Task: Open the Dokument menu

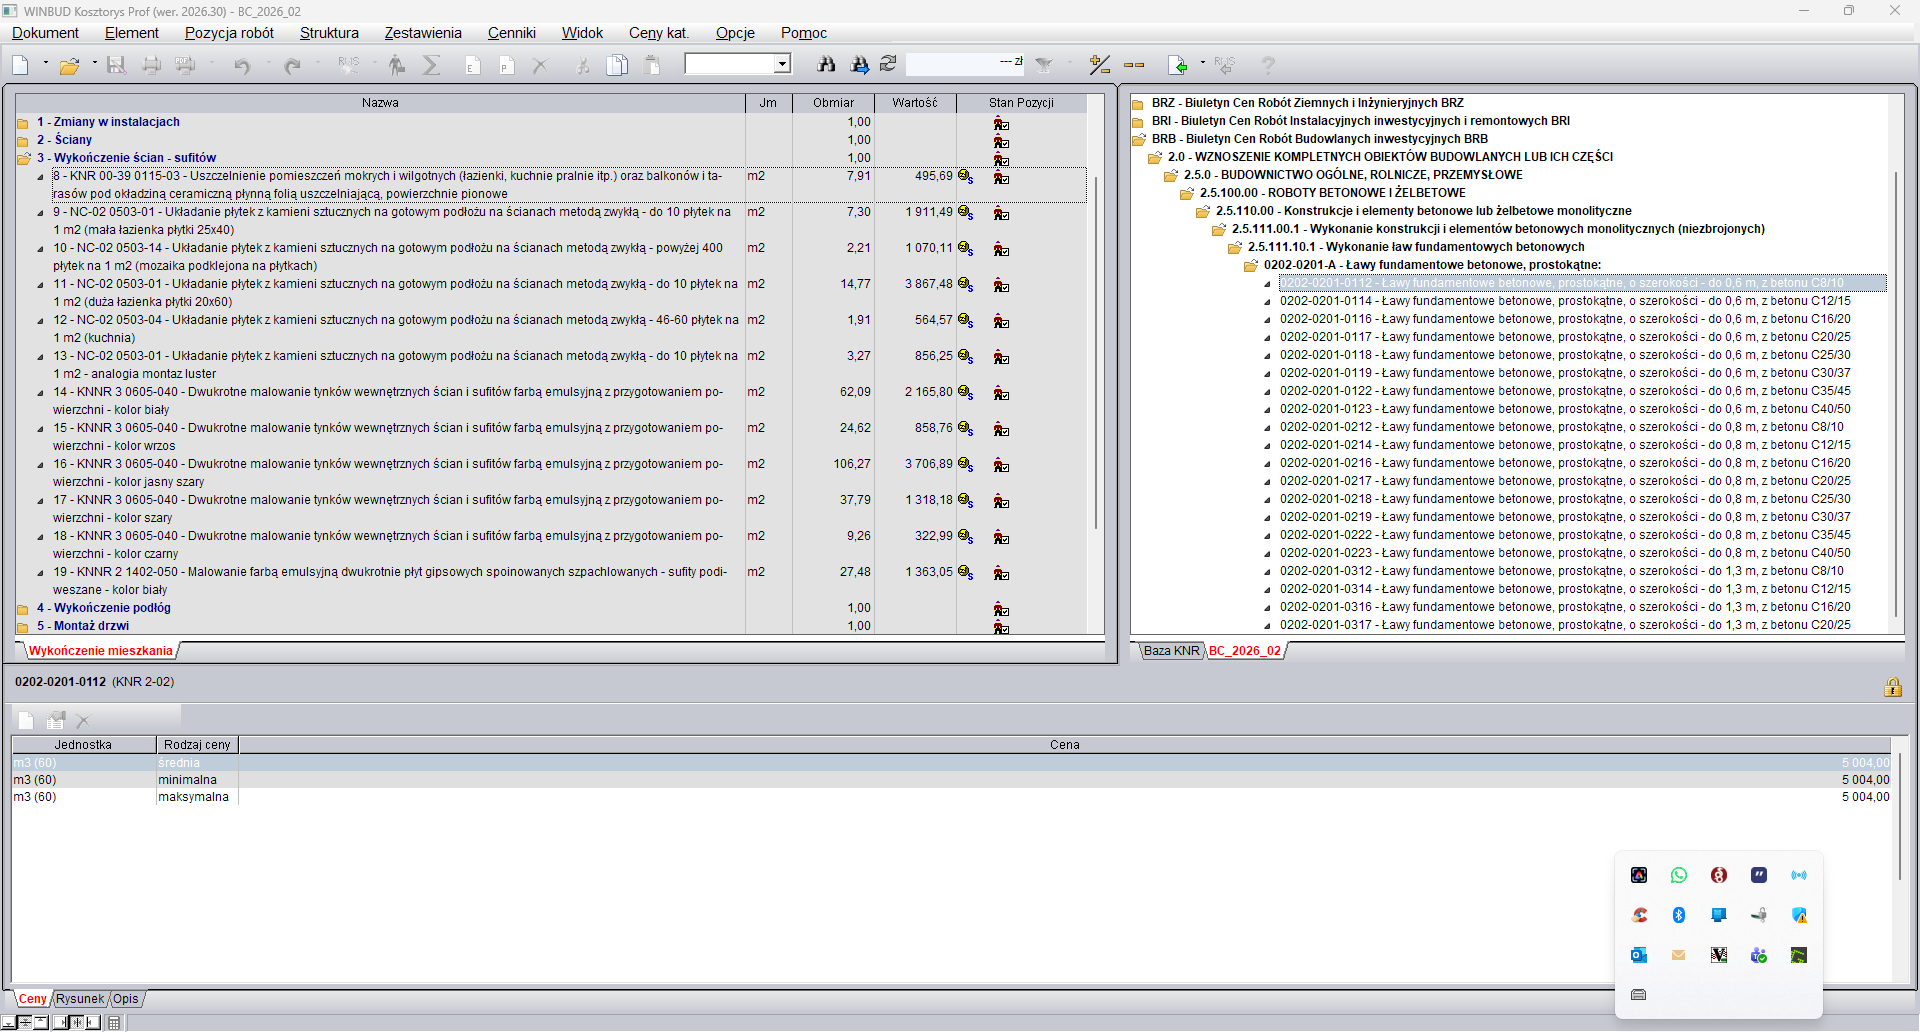Action: (x=45, y=33)
